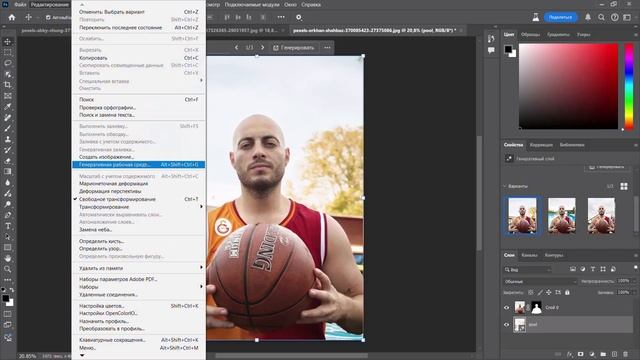Create a new layer with plus icon
The width and height of the screenshot is (640, 360).
[x=614, y=354]
